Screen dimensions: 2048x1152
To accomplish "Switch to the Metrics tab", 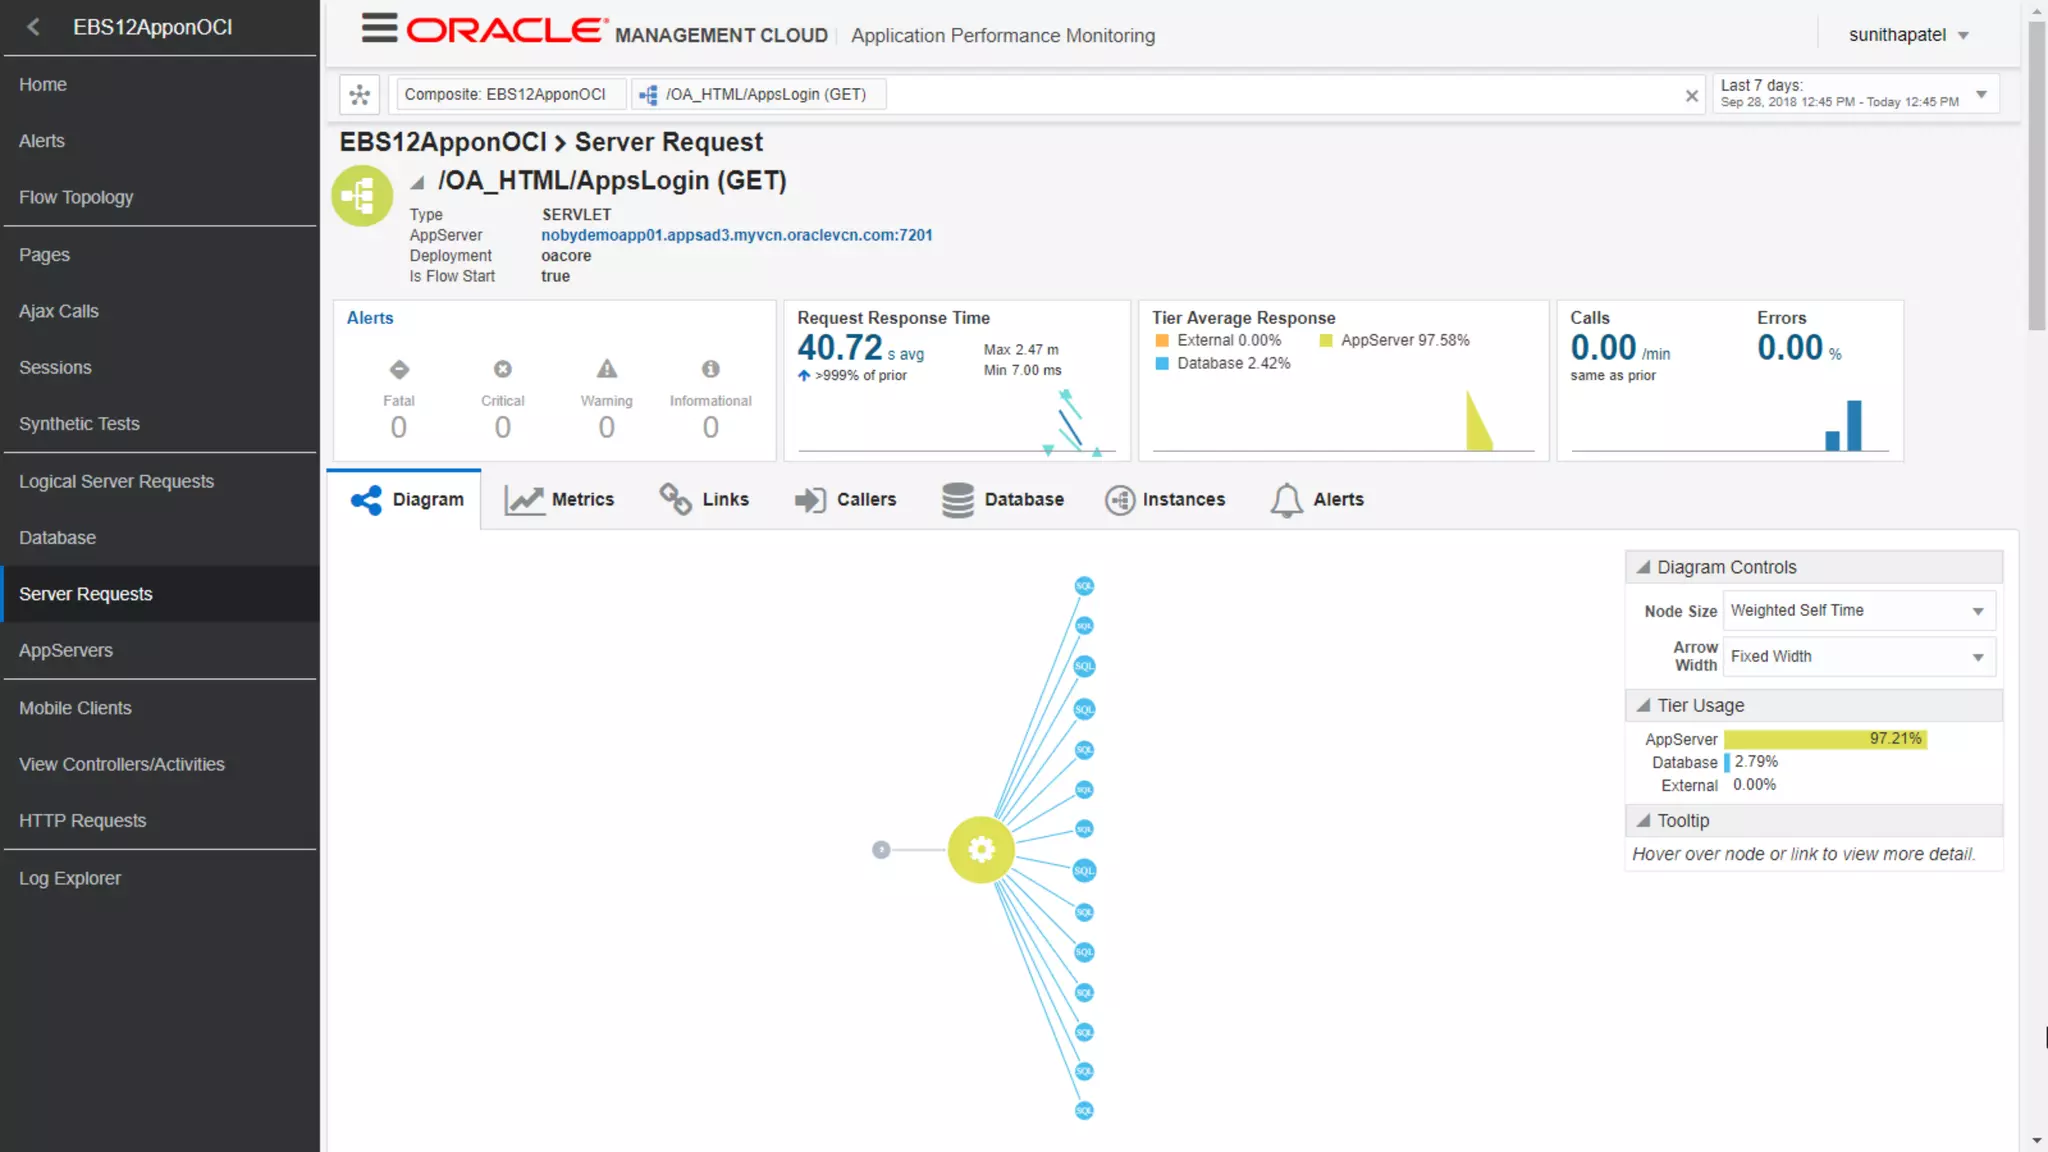I will pyautogui.click(x=559, y=499).
